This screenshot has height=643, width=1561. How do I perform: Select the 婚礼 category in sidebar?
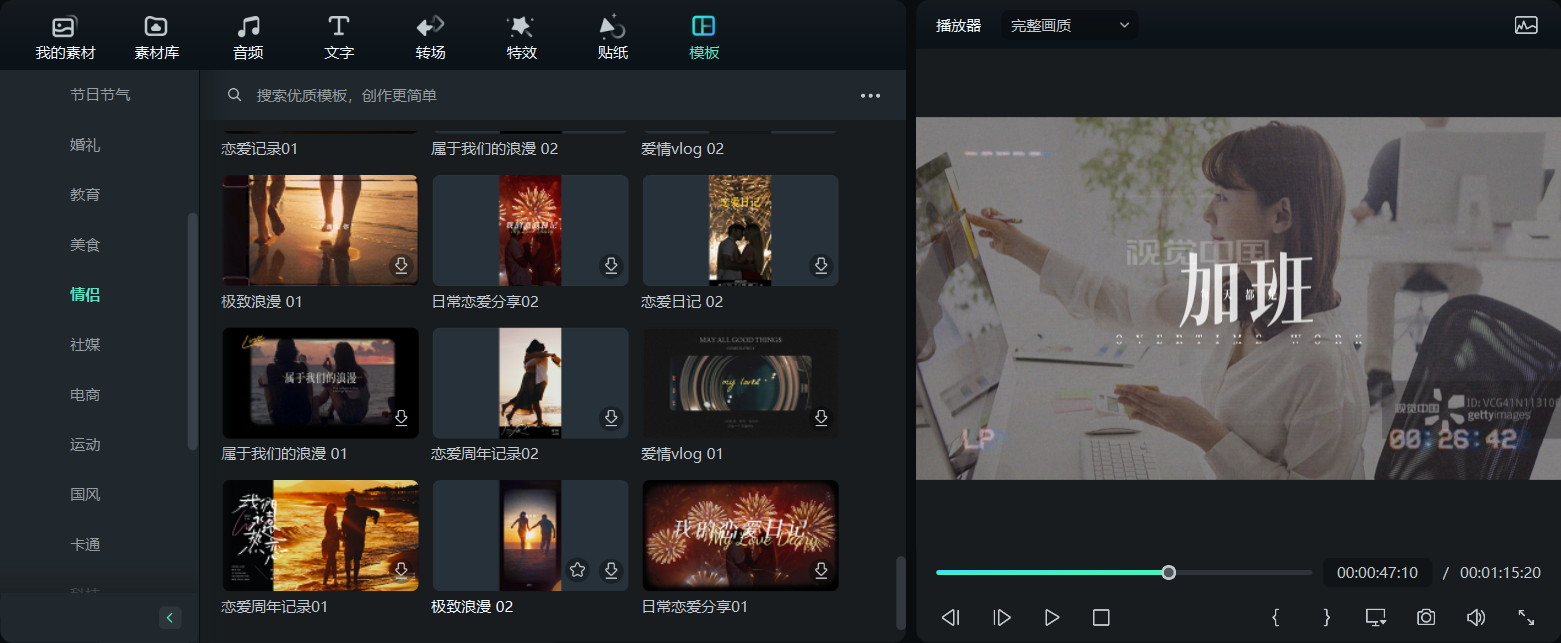(x=85, y=145)
